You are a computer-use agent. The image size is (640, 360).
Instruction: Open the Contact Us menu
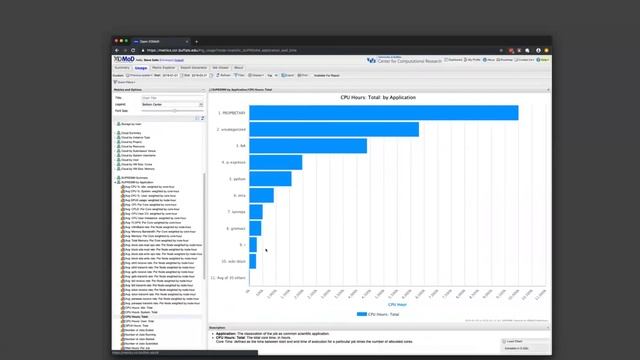[524, 60]
